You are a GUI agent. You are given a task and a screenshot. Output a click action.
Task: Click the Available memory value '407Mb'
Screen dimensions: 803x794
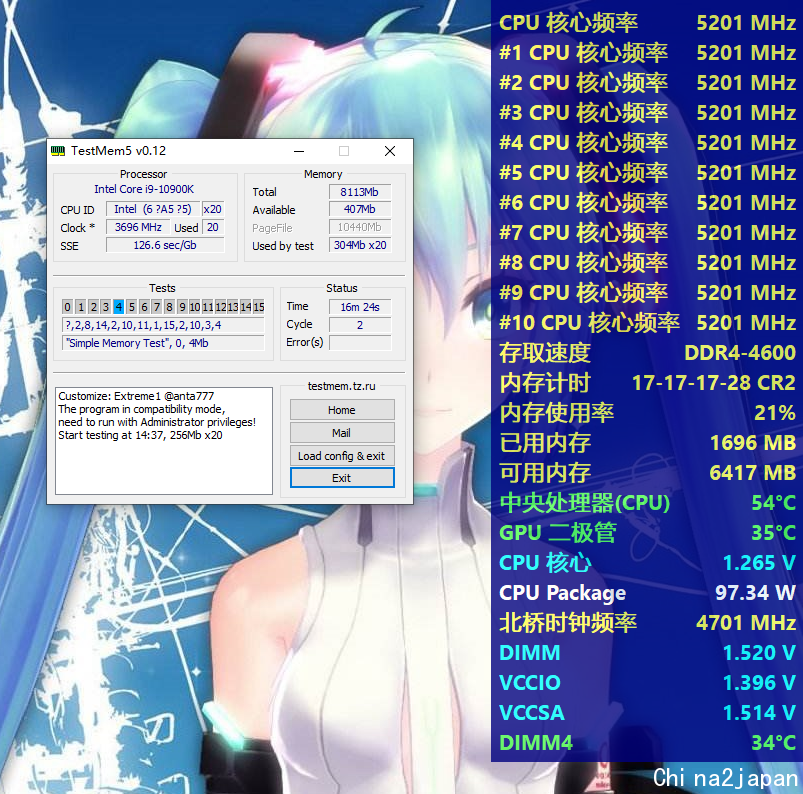pyautogui.click(x=360, y=209)
